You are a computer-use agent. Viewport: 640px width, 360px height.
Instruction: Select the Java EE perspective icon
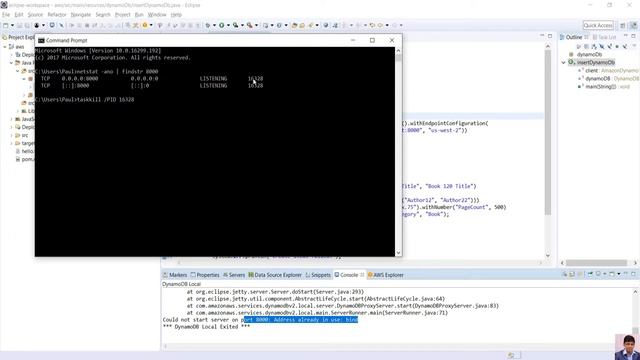633,25
